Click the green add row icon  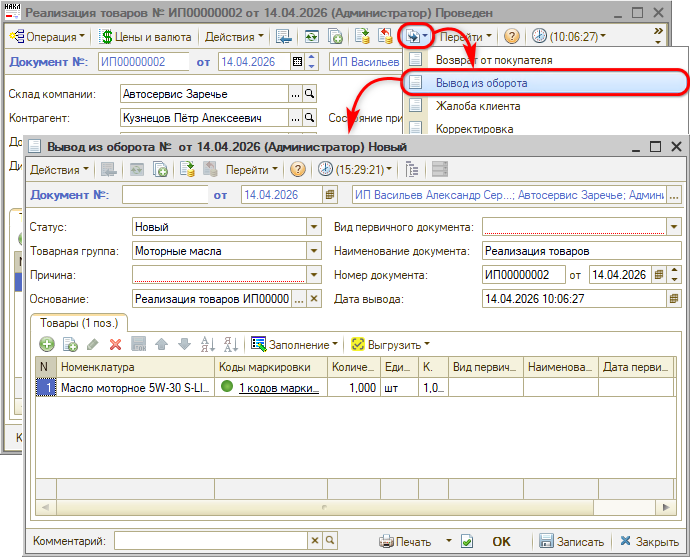(46, 344)
